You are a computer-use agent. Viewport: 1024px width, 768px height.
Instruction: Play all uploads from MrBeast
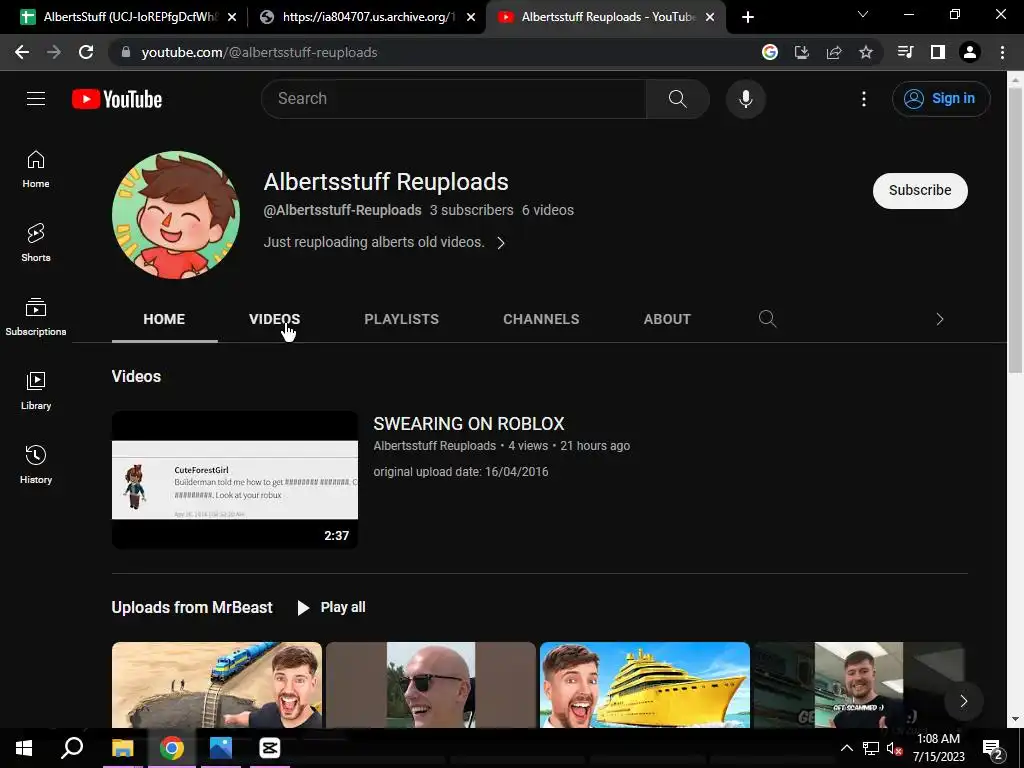(331, 607)
